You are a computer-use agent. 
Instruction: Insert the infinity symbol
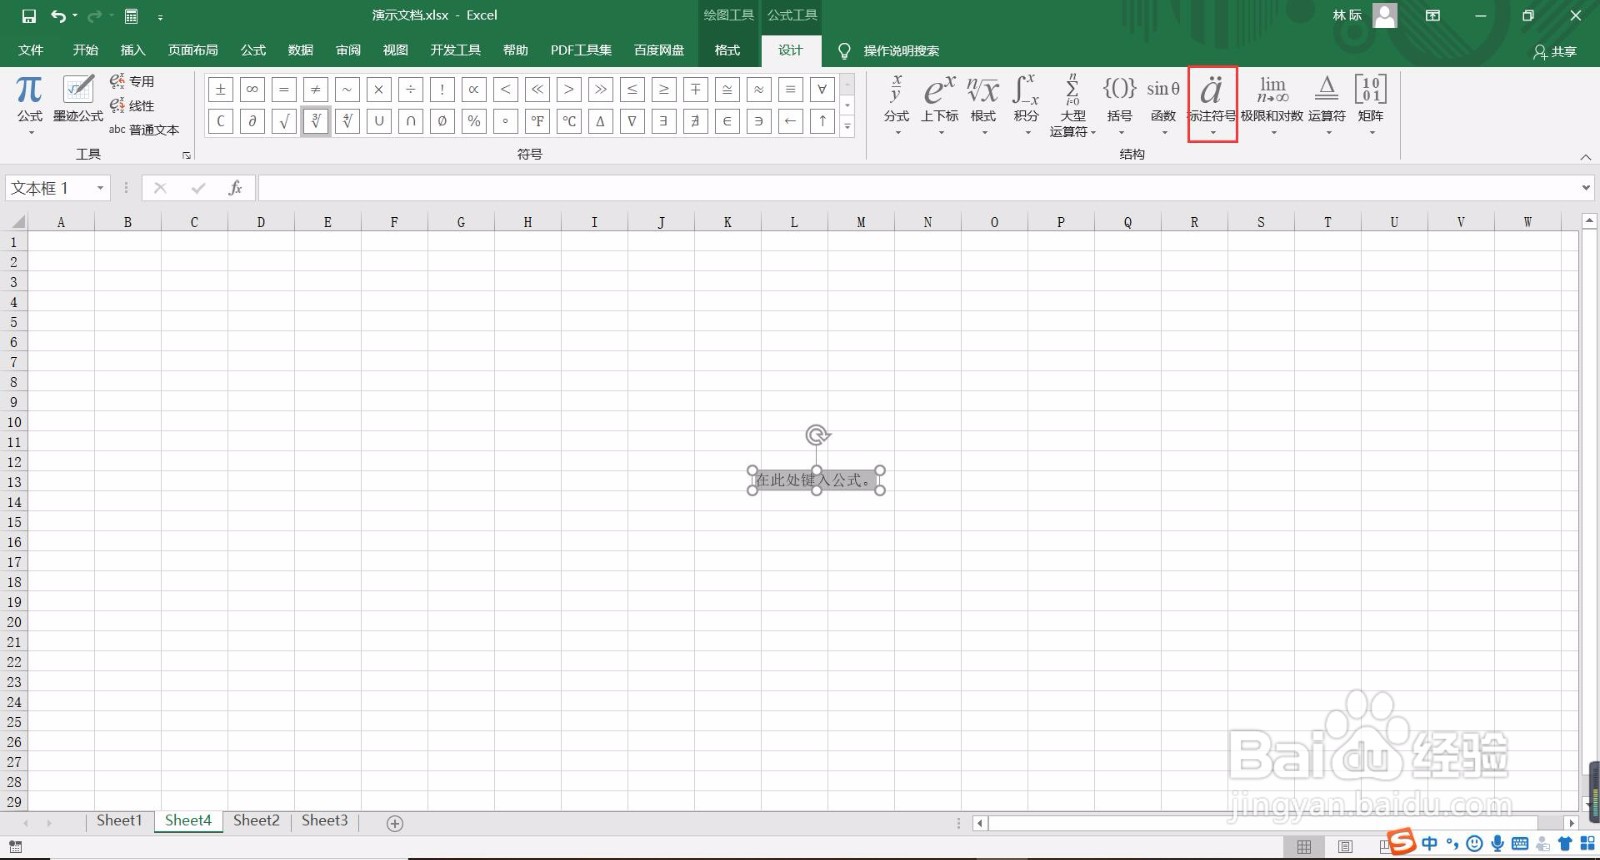[252, 90]
